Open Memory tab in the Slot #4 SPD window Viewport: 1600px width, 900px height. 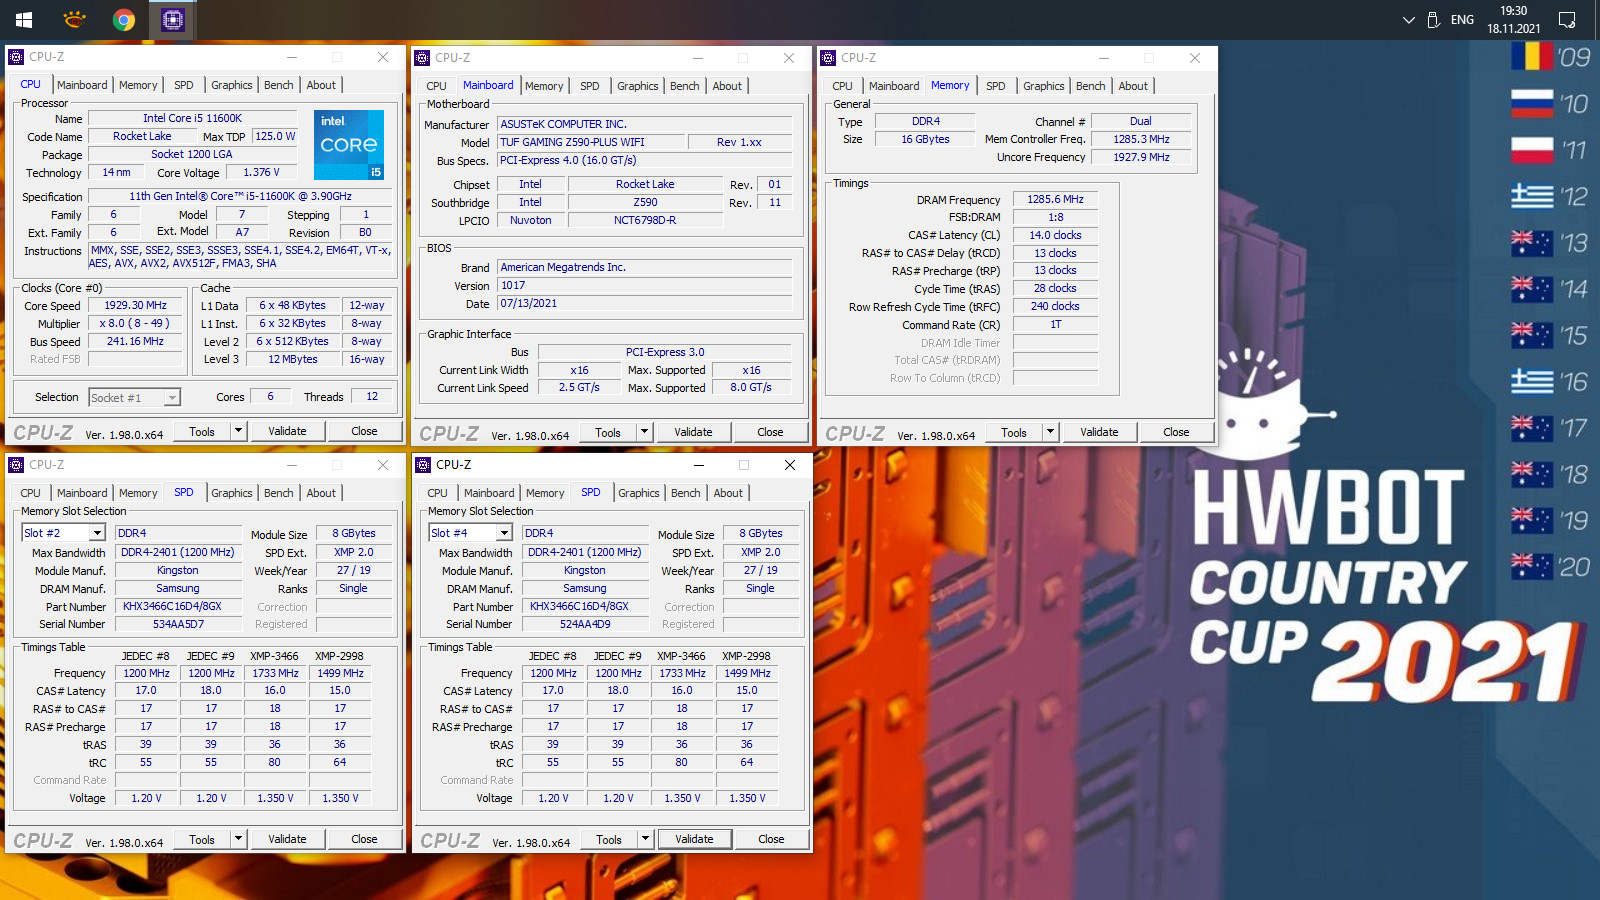coord(545,493)
